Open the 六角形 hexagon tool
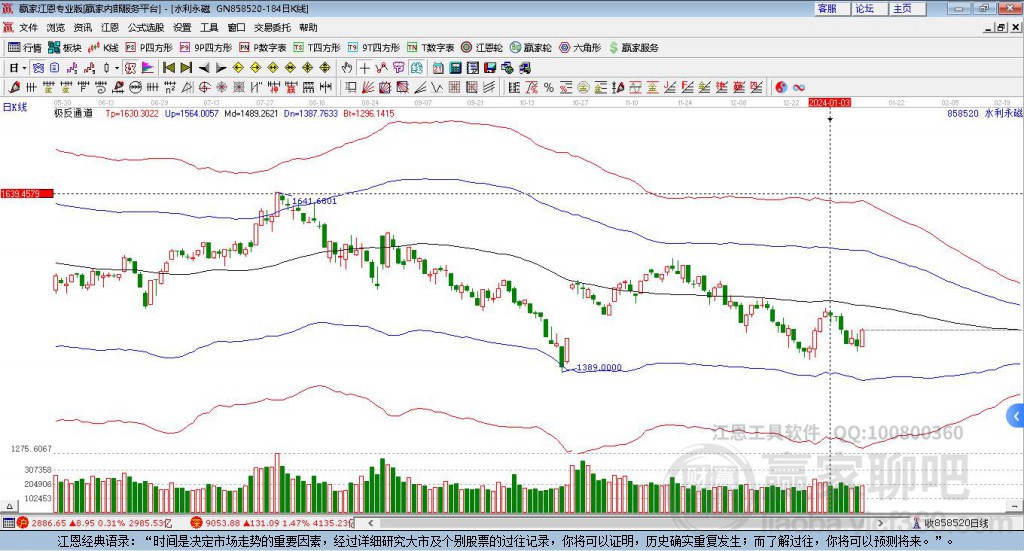The width and height of the screenshot is (1024, 551). 578,47
